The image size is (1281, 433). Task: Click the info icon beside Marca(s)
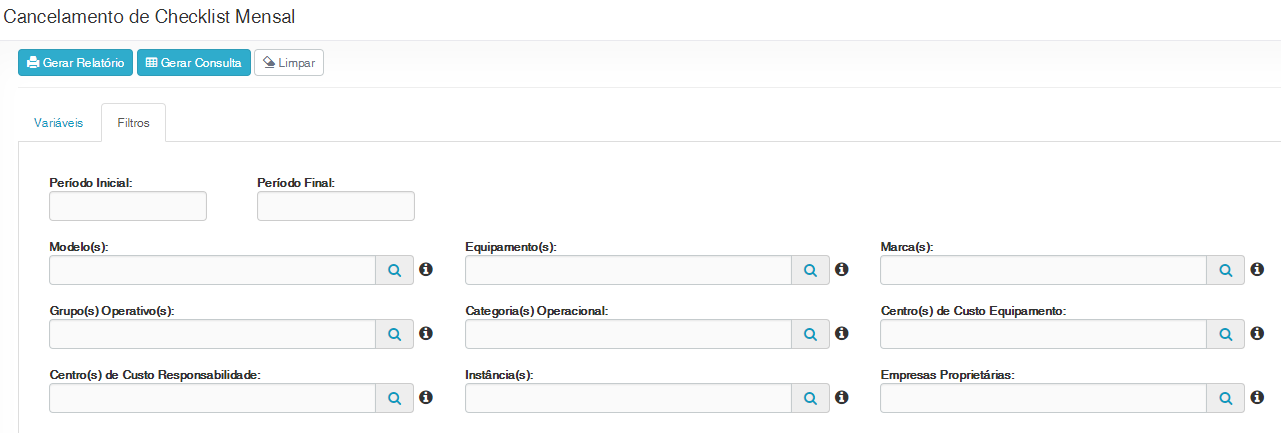click(x=1257, y=269)
